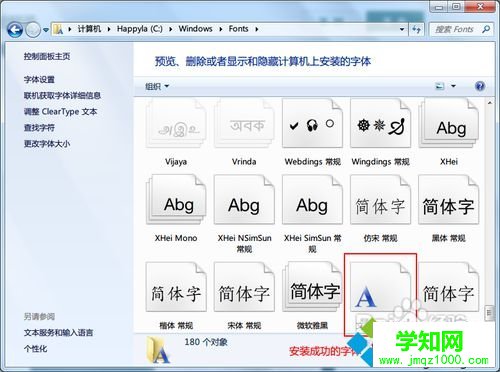
Task: Minimize the Fonts window
Action: (439, 6)
